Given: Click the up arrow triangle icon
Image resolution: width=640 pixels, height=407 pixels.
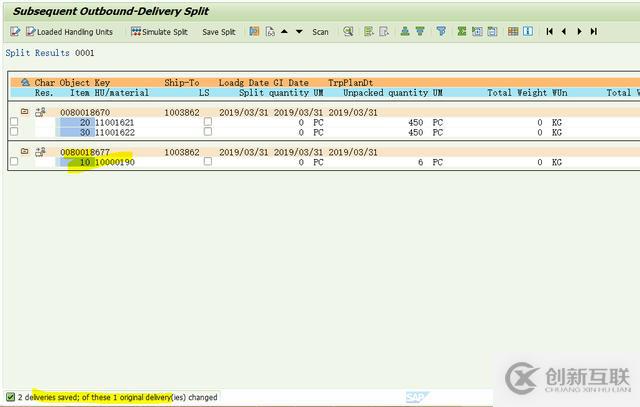Looking at the screenshot, I should (284, 31).
